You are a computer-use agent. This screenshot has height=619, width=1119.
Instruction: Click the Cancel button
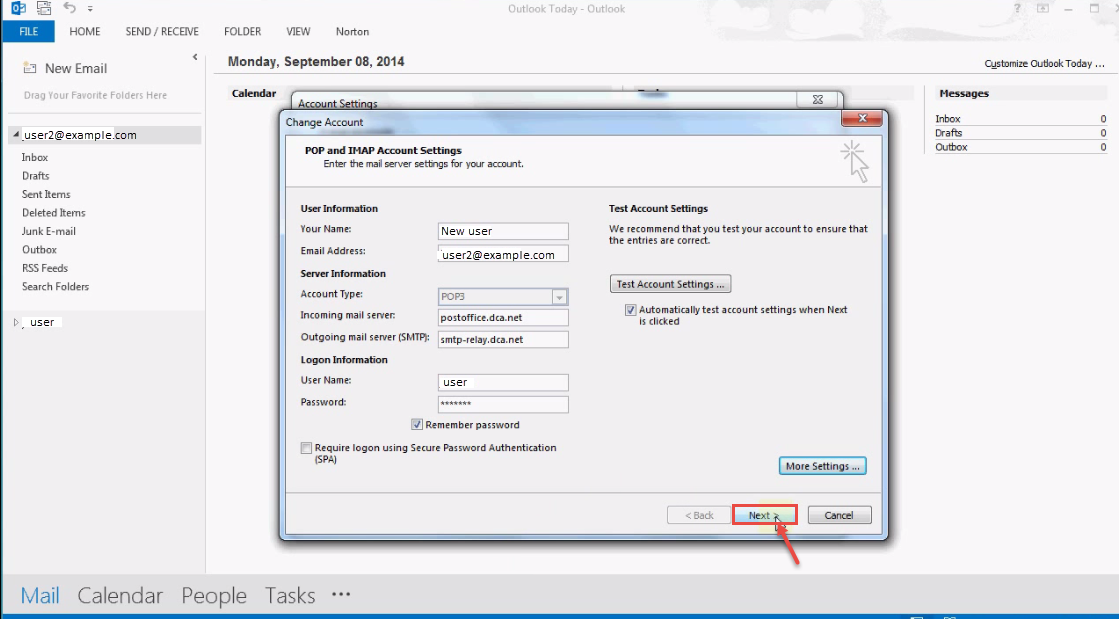839,515
